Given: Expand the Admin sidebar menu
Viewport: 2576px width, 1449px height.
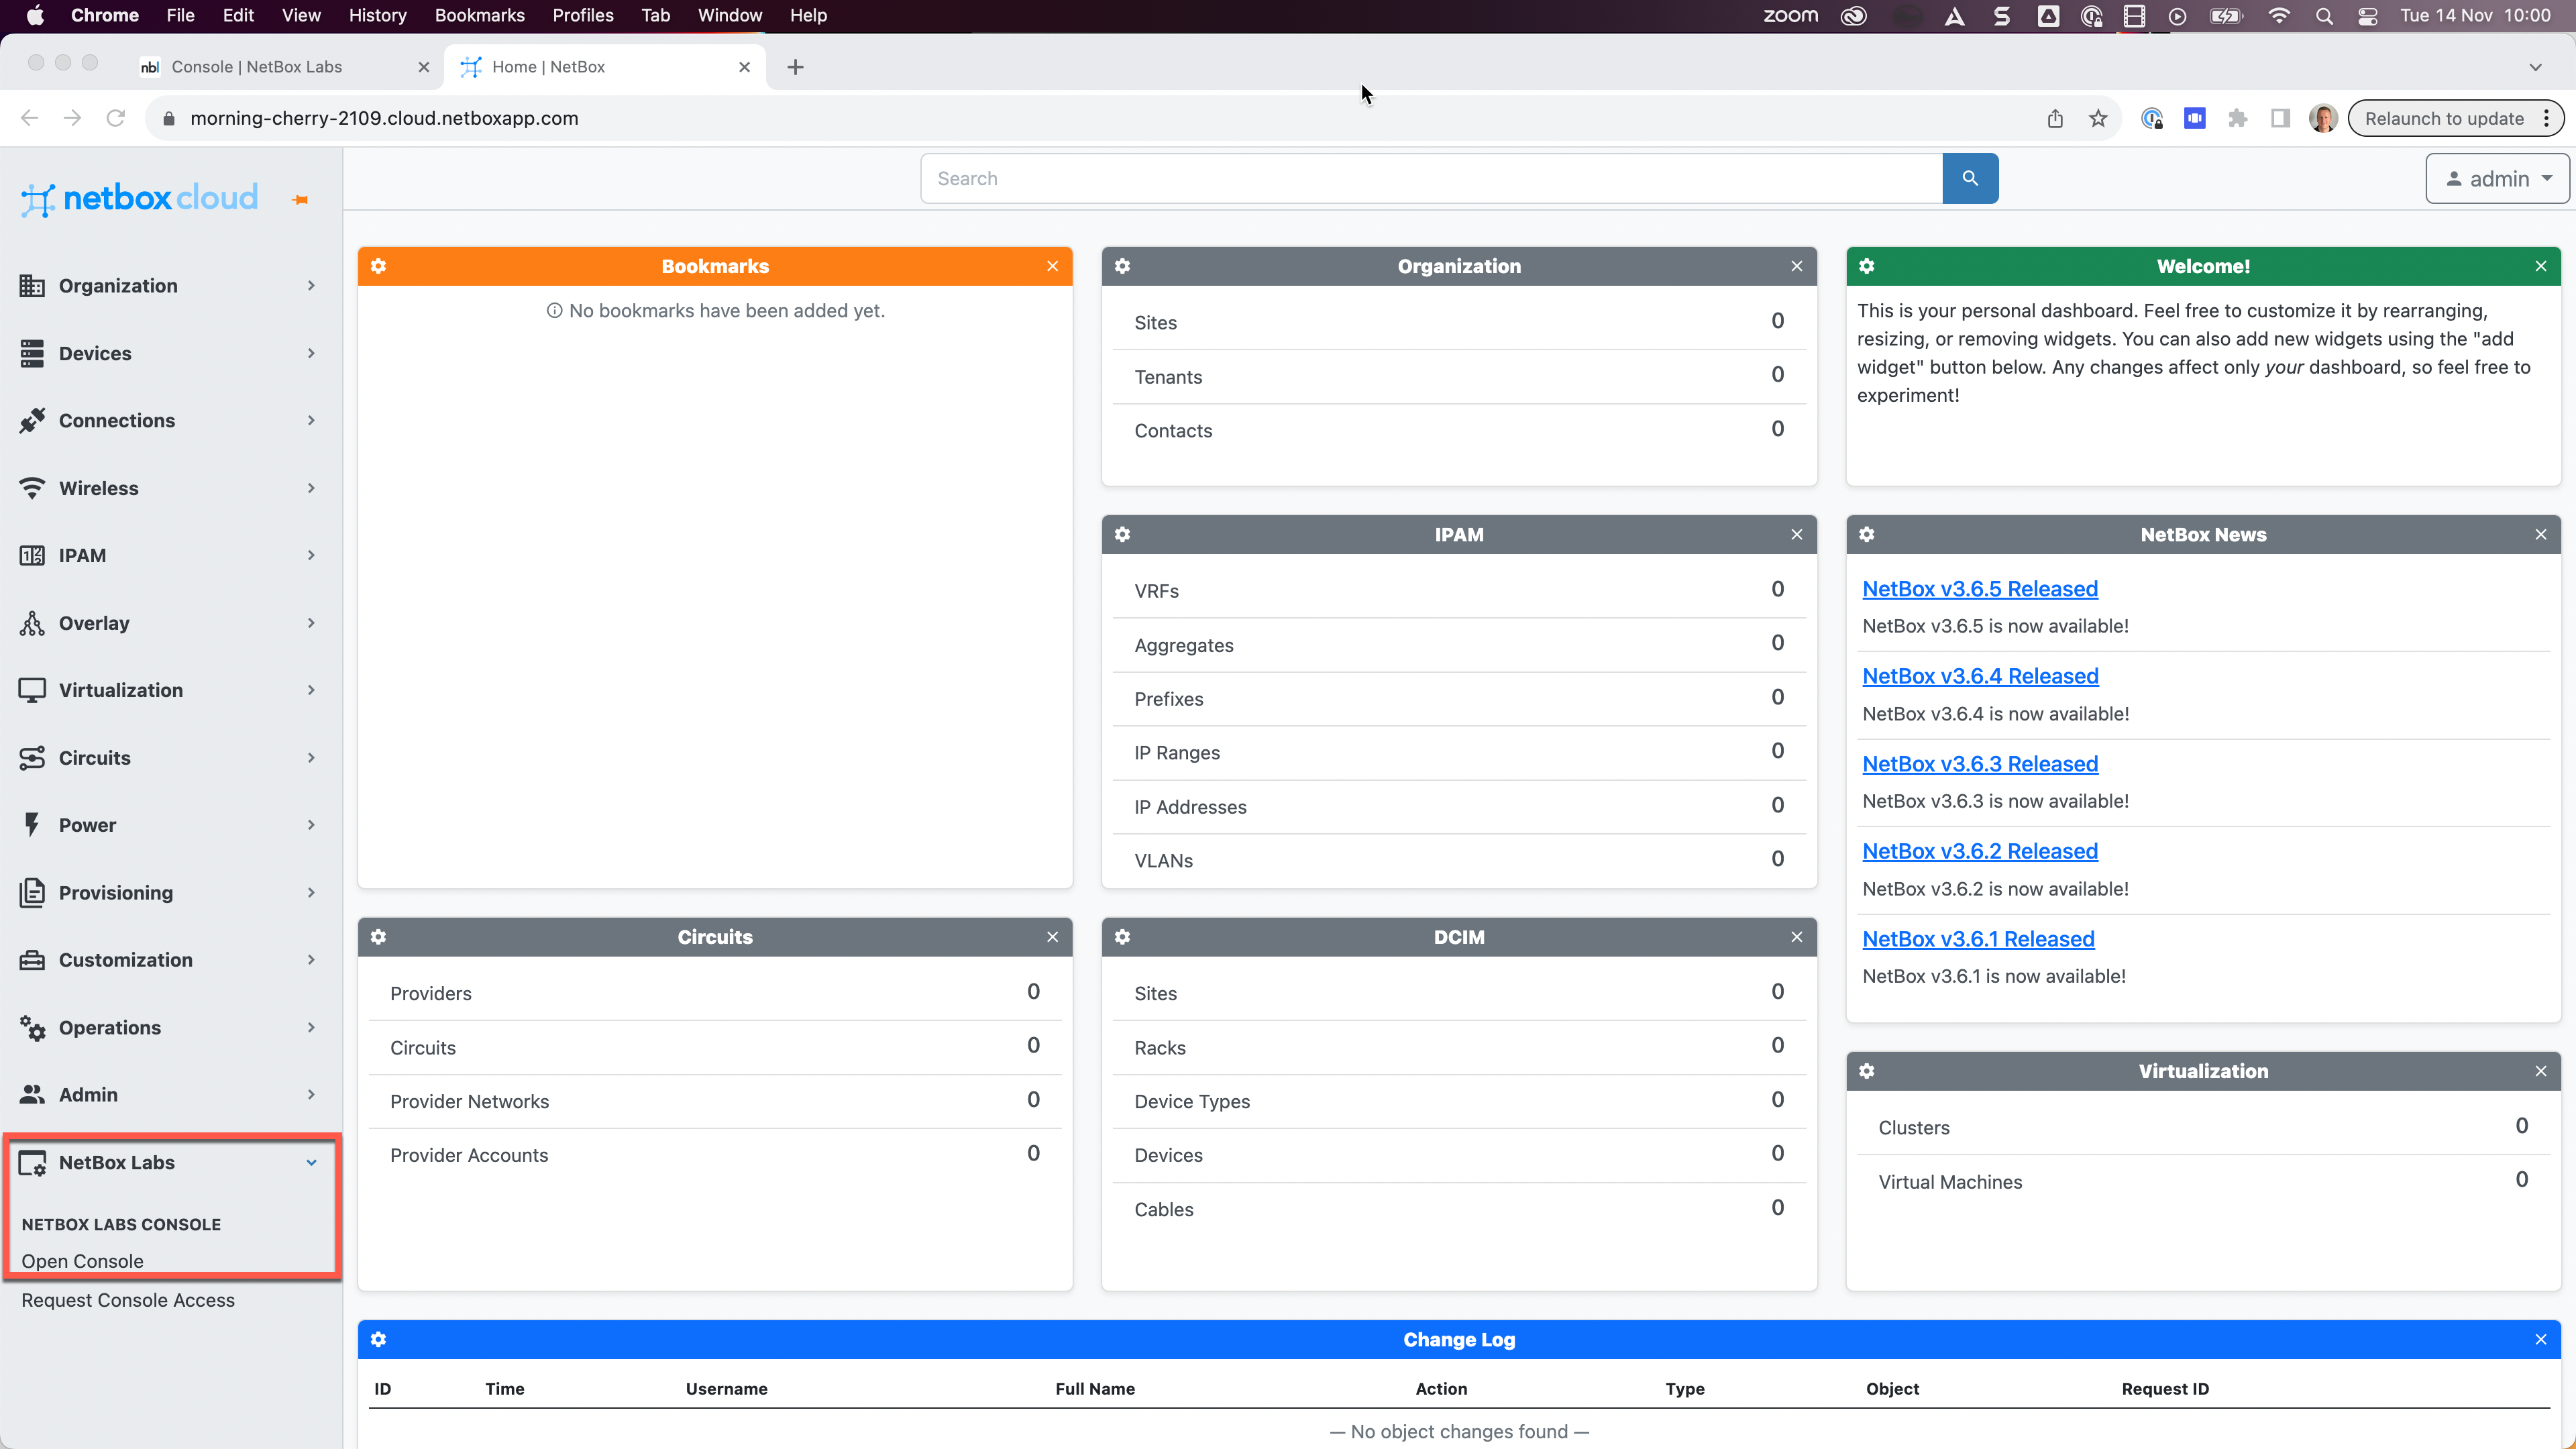Looking at the screenshot, I should pos(170,1095).
